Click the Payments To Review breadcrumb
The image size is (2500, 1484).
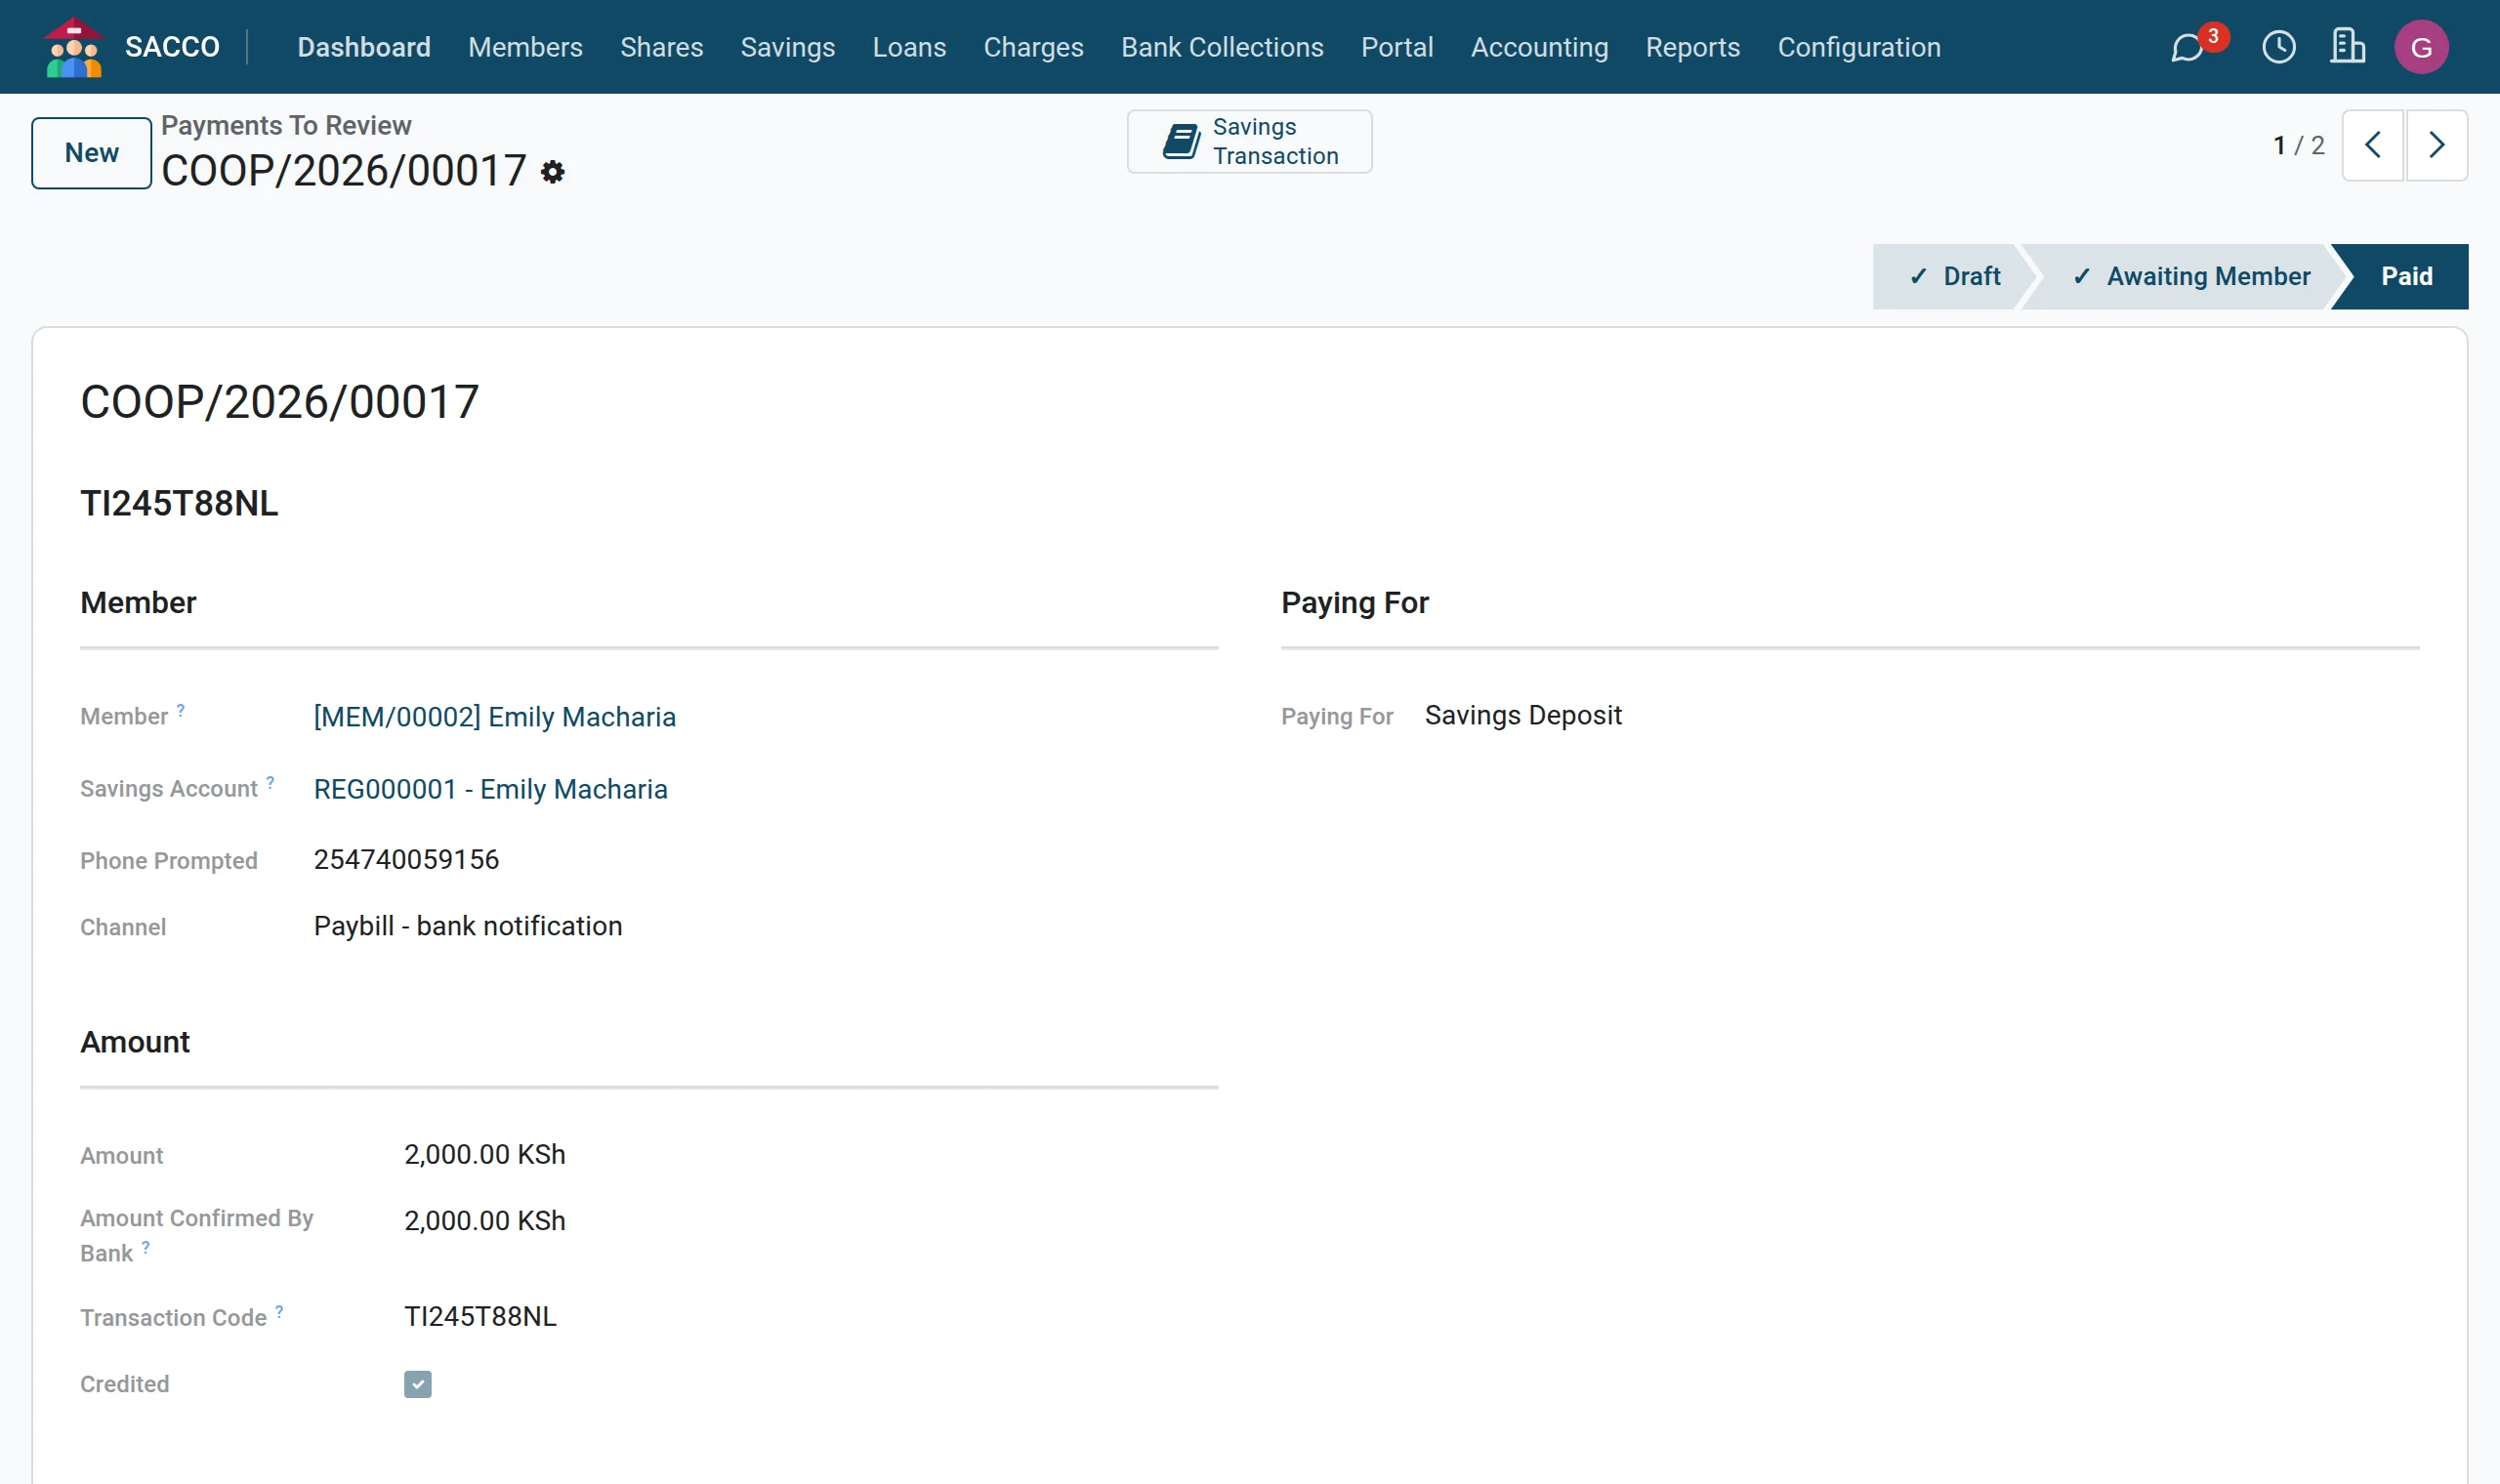coord(286,125)
